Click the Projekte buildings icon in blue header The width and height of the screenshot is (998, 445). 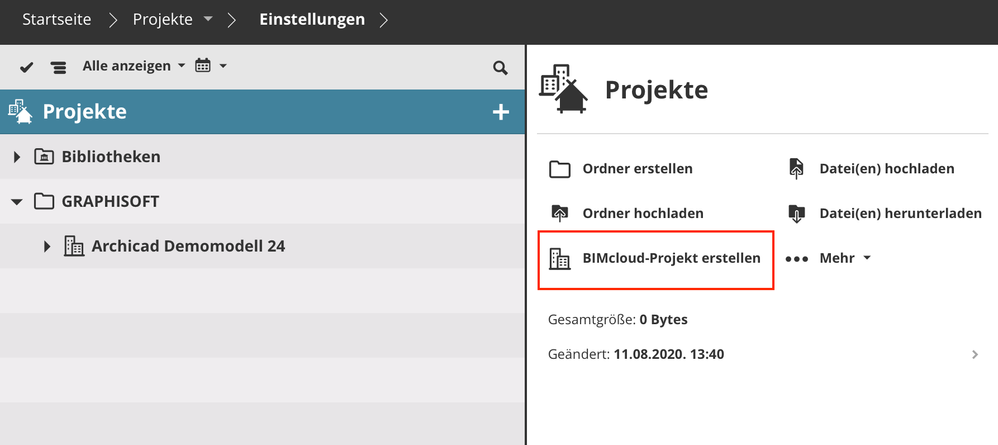(x=20, y=111)
